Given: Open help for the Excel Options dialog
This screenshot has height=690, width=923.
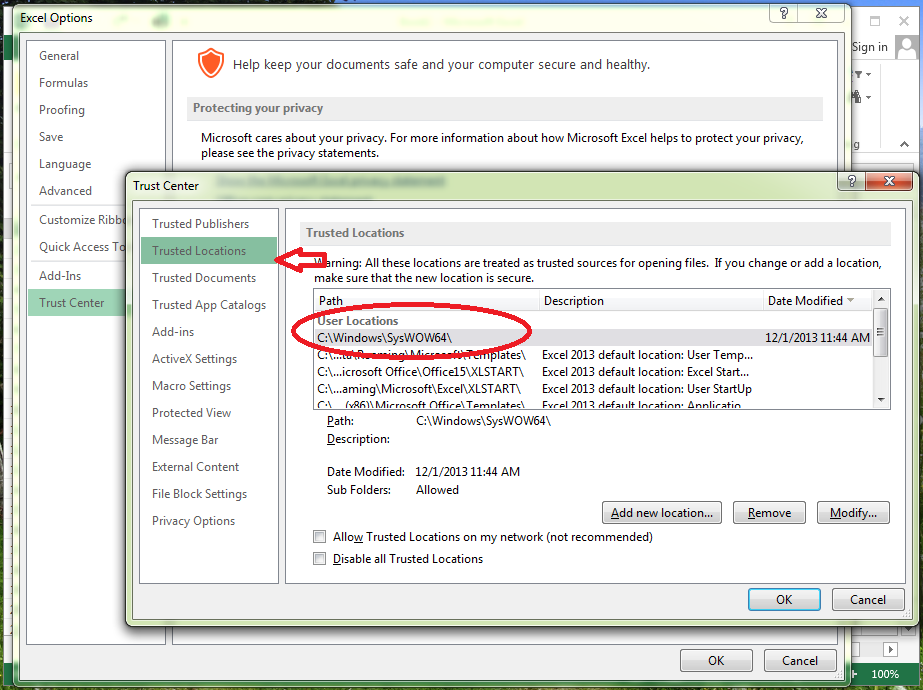Looking at the screenshot, I should point(783,13).
